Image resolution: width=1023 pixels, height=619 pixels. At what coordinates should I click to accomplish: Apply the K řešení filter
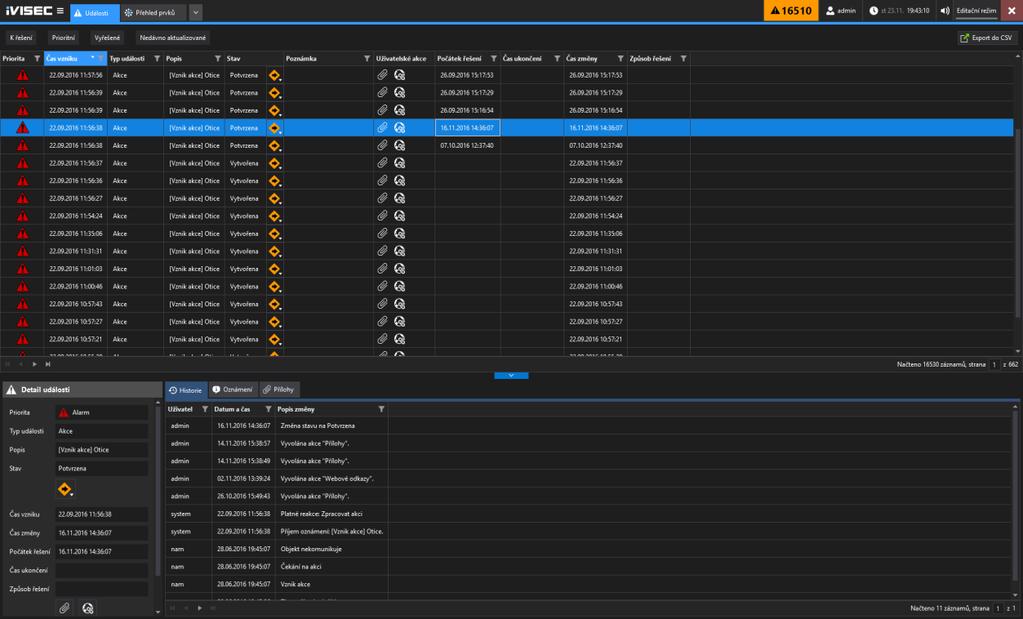coord(21,38)
